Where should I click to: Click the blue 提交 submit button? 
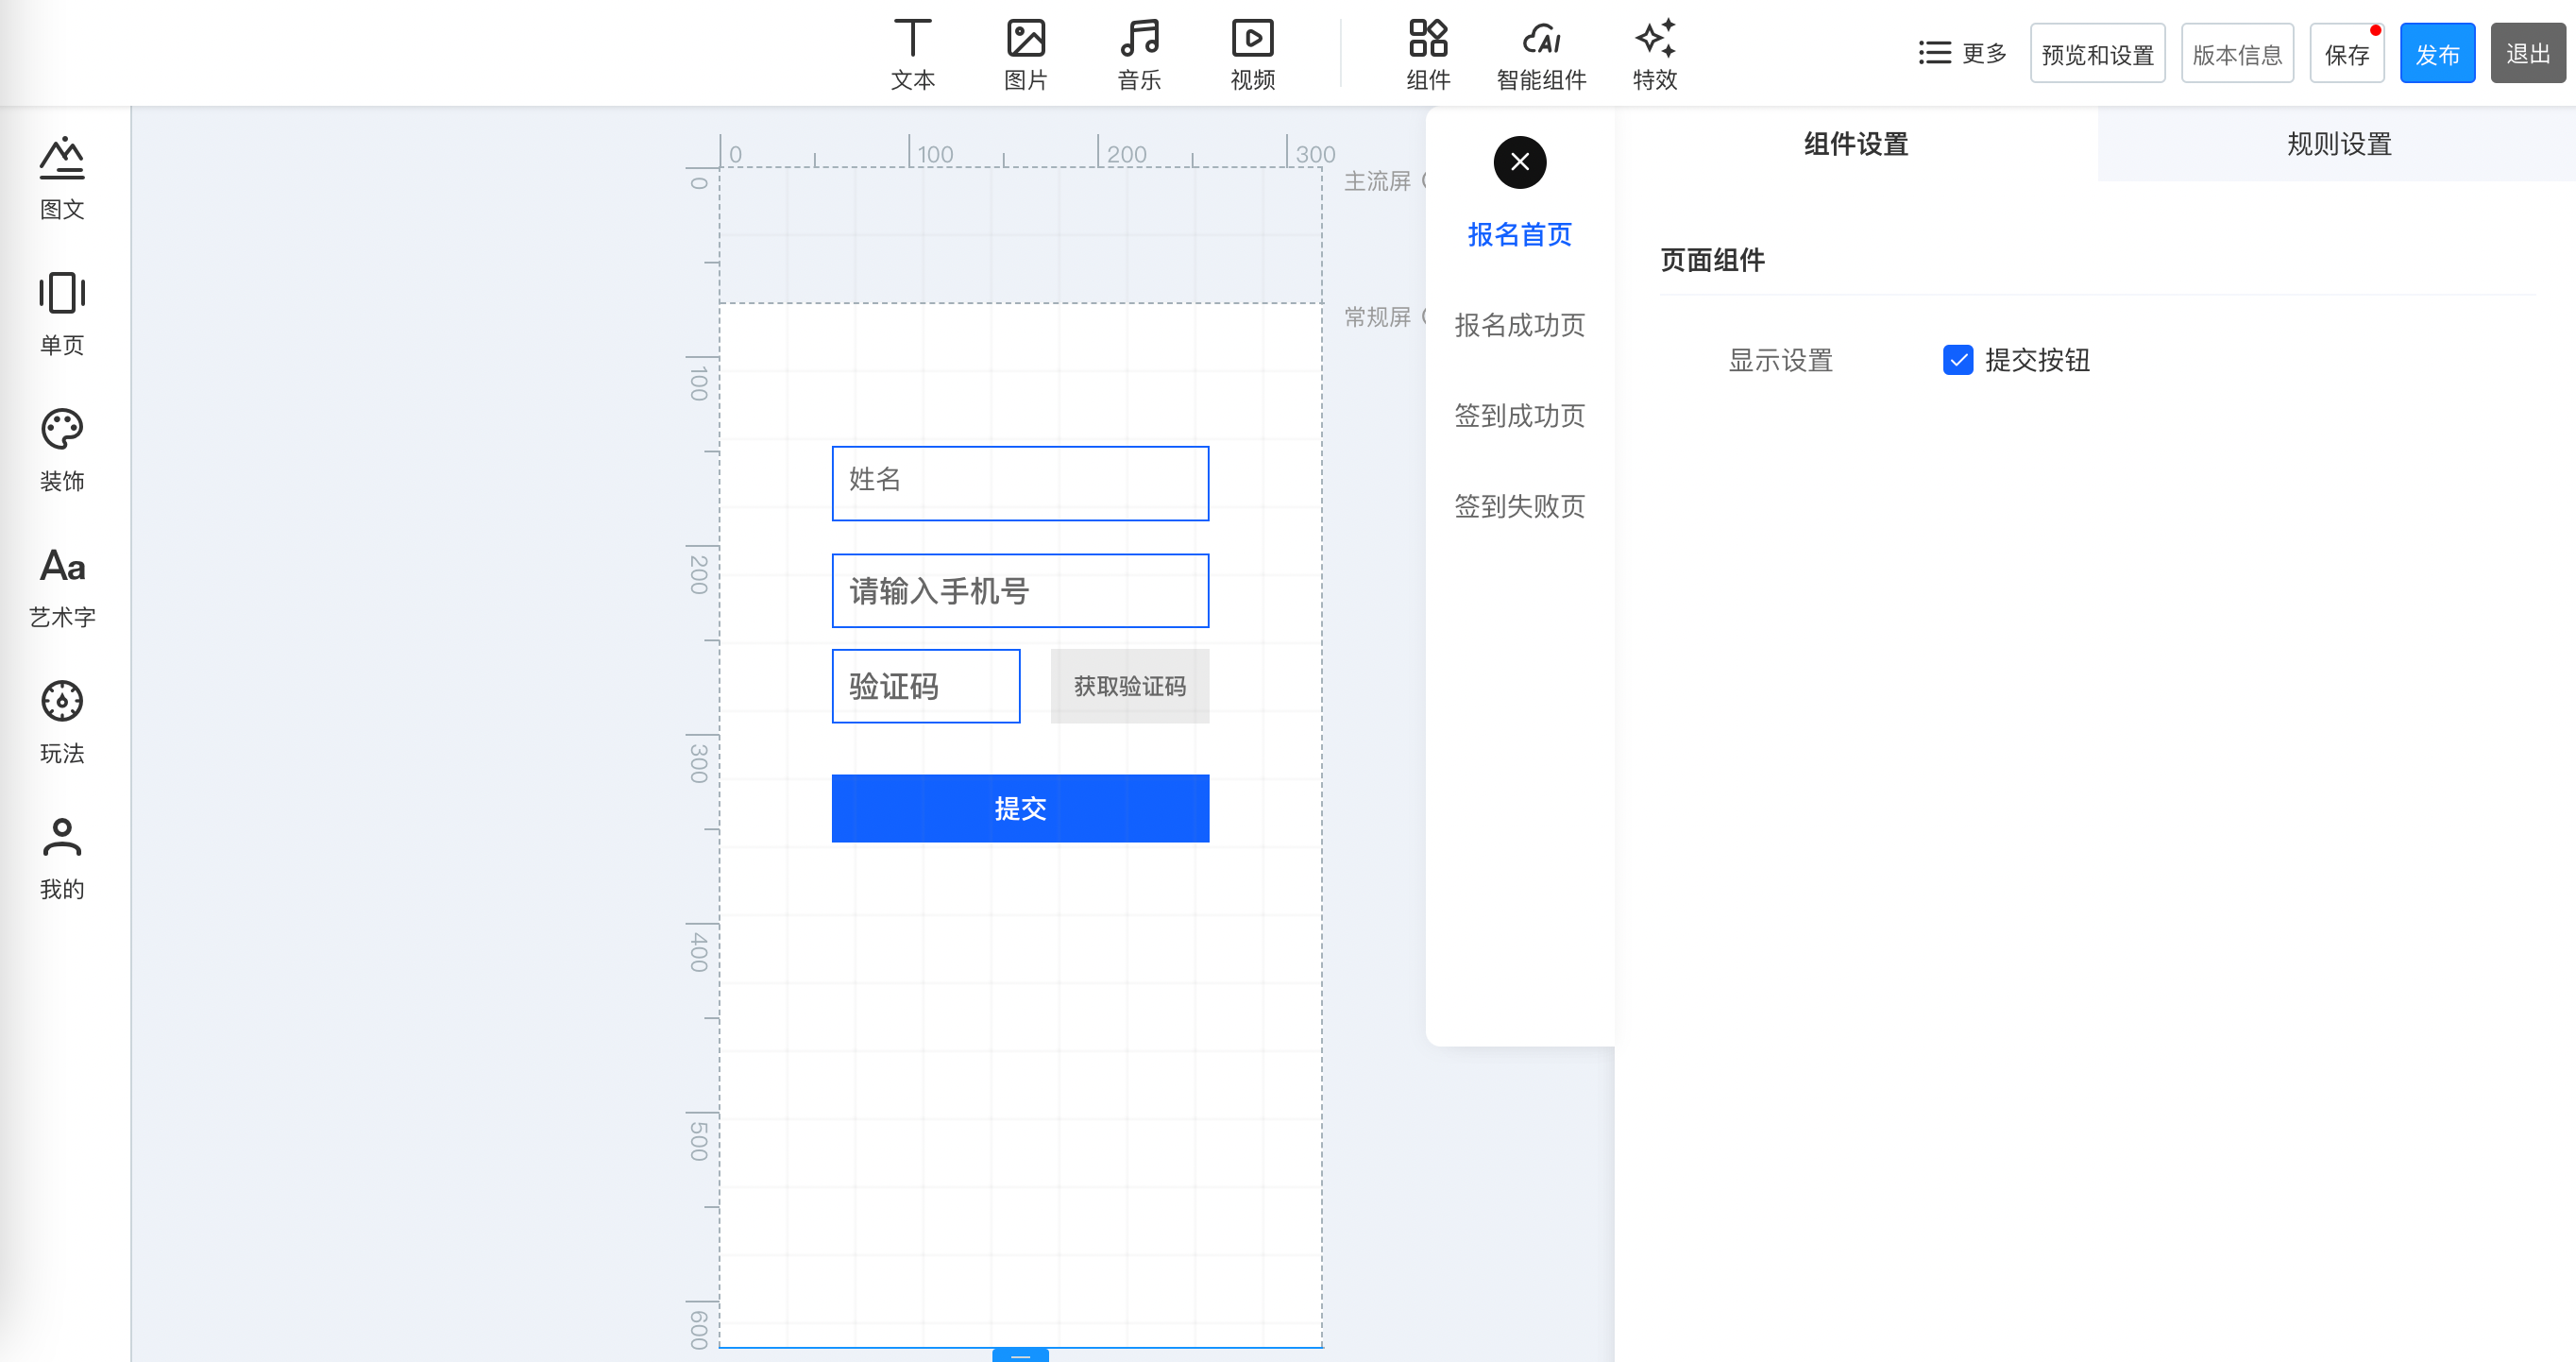click(x=1020, y=808)
